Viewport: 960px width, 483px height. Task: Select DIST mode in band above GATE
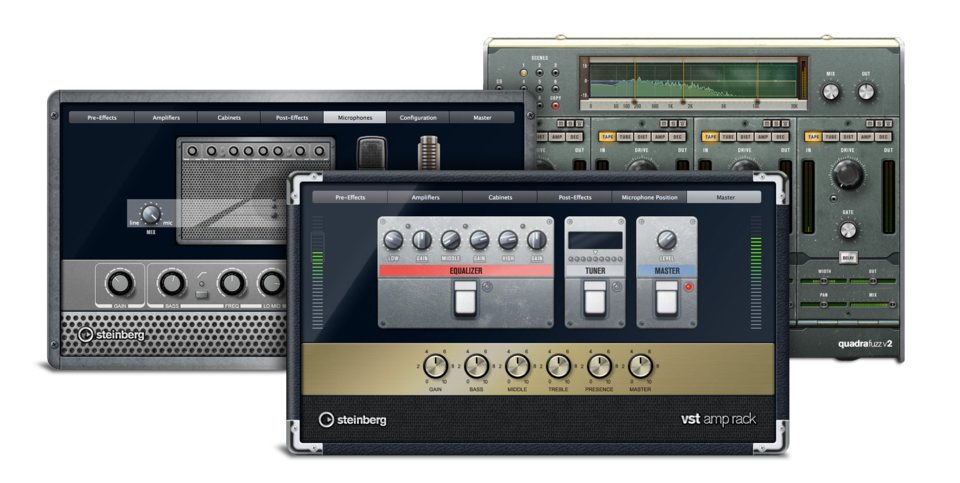pos(848,137)
